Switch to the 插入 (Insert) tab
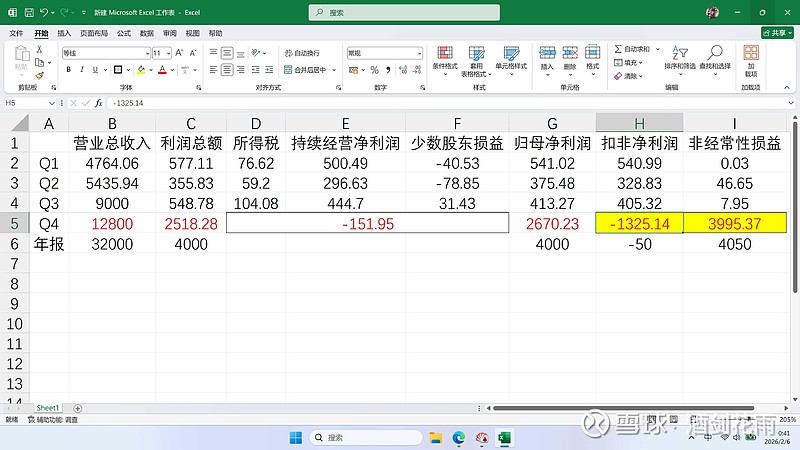Viewport: 800px width, 450px height. tap(64, 33)
